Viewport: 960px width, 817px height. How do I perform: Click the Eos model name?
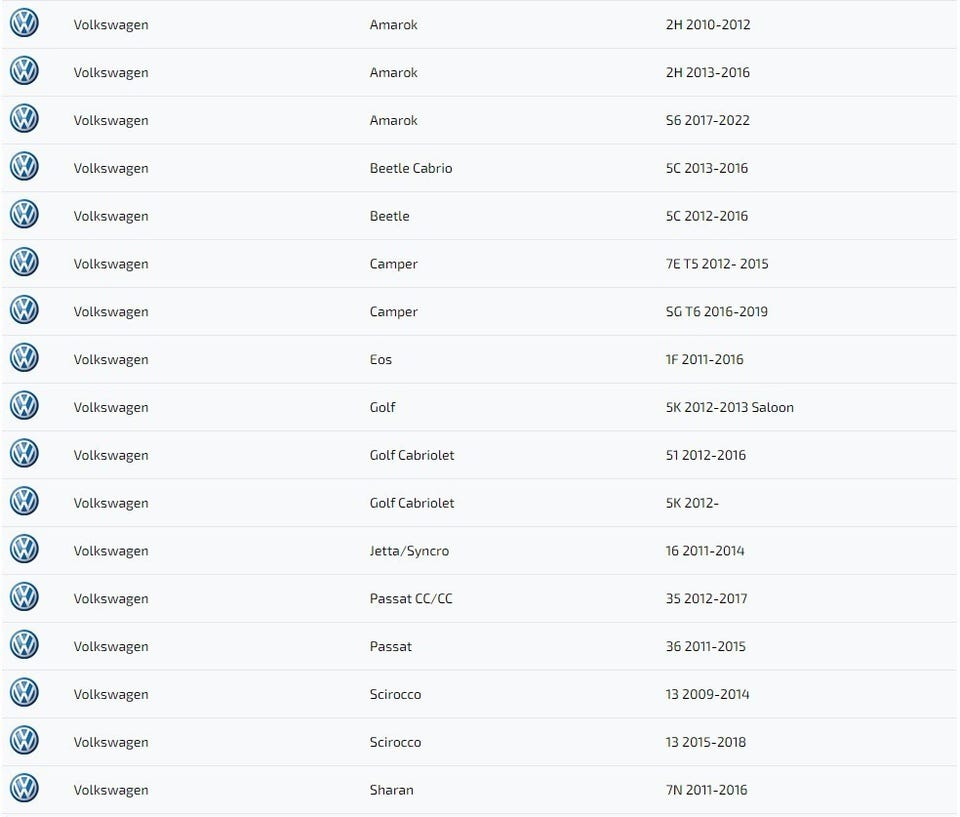[x=381, y=359]
